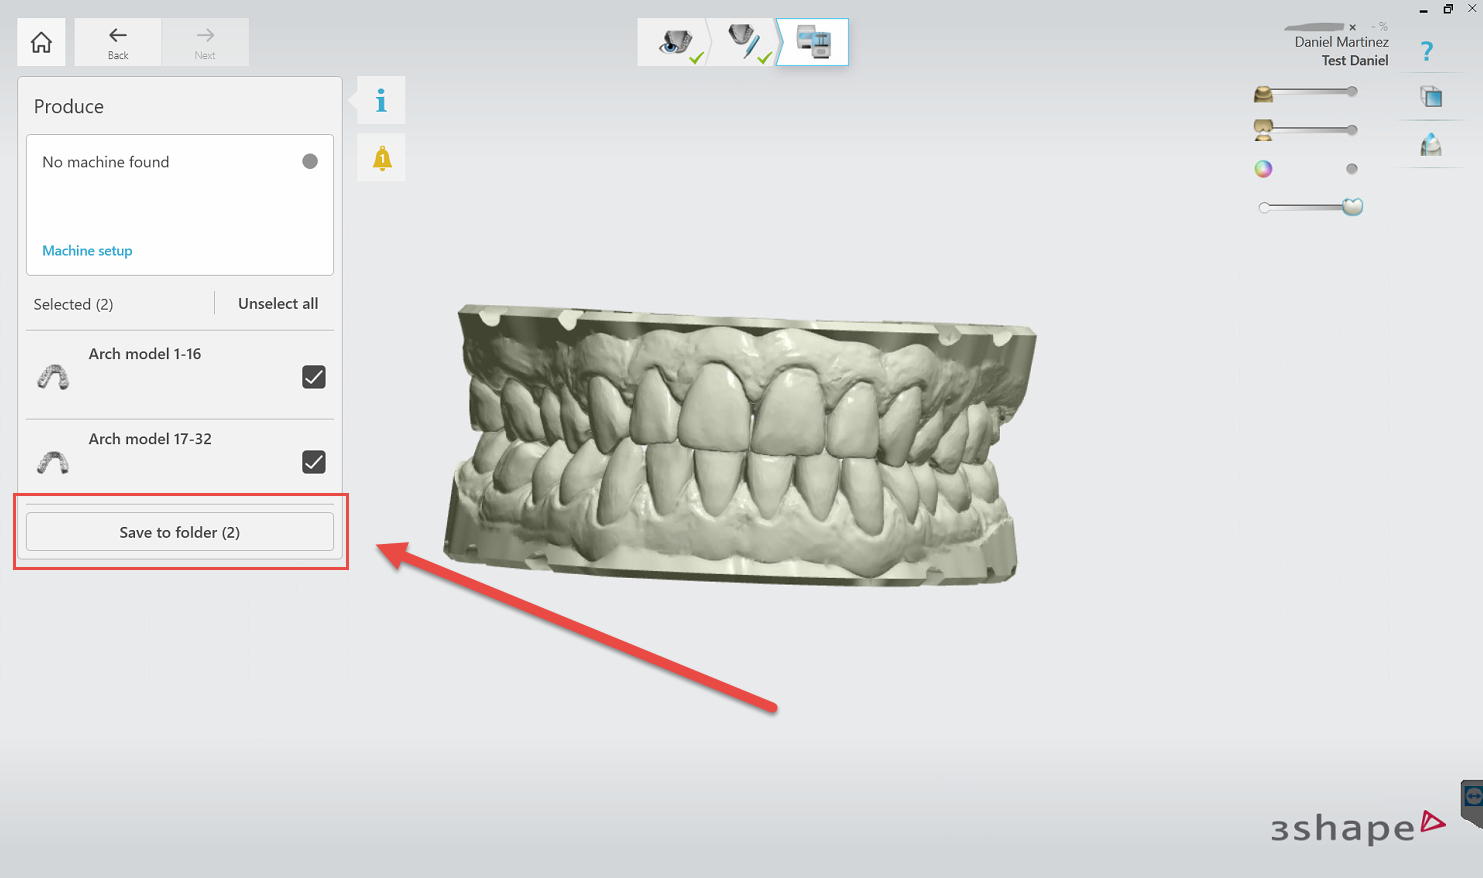Click the clipboard icon in the upper-right panel
Screen dimensions: 1483x878
click(x=1430, y=96)
